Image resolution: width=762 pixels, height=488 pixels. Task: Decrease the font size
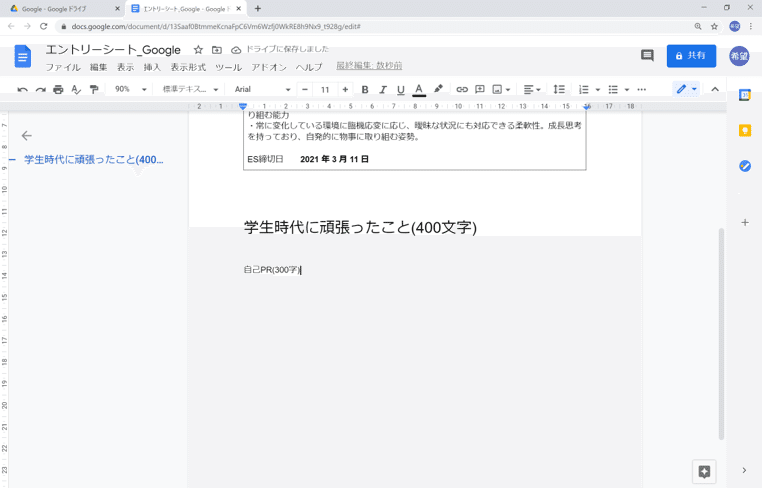click(305, 89)
